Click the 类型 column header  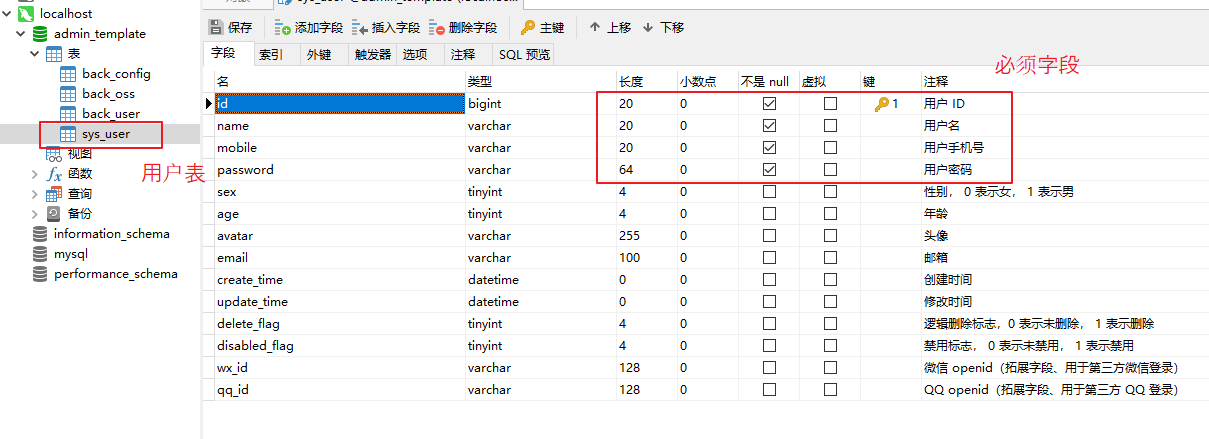[x=541, y=81]
